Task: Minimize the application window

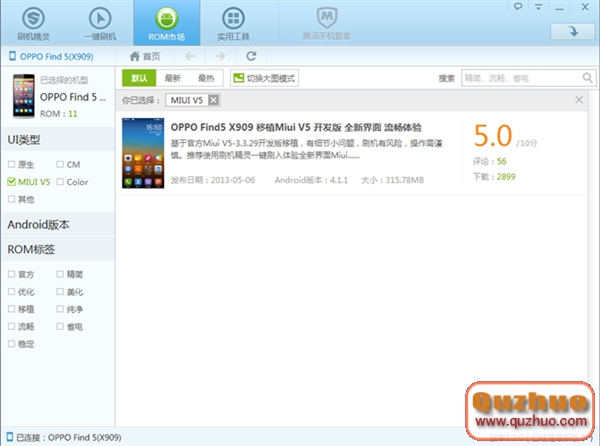Action: pos(559,7)
